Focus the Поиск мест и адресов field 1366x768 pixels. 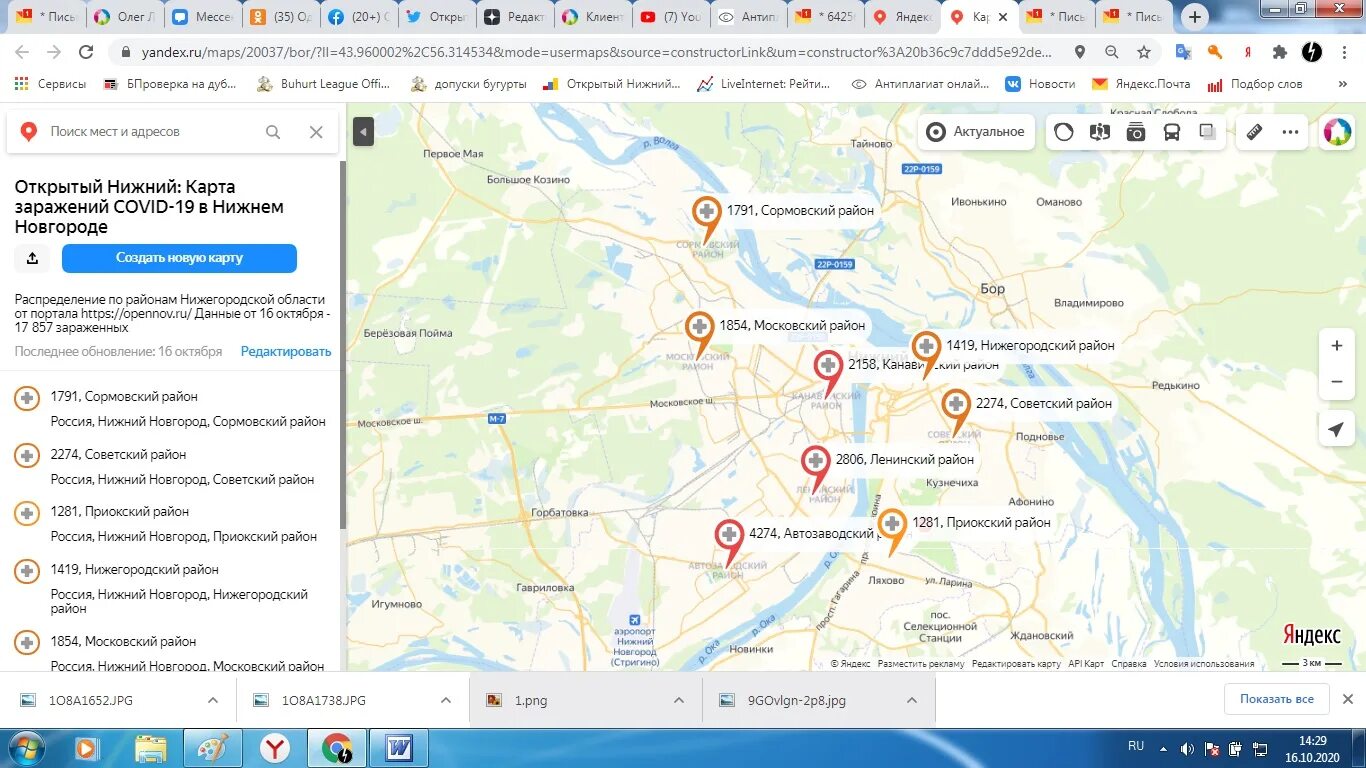tap(150, 132)
